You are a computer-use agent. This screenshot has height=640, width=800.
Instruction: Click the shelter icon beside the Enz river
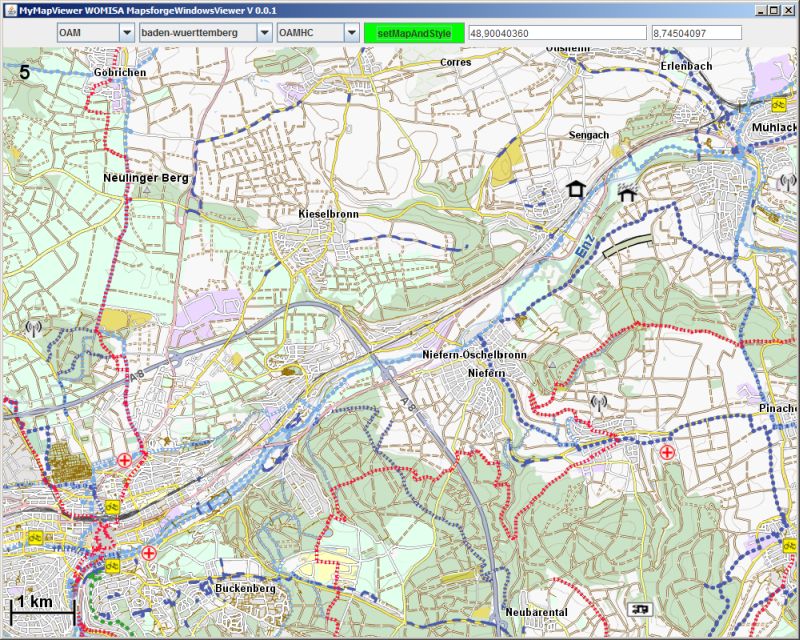pyautogui.click(x=627, y=195)
